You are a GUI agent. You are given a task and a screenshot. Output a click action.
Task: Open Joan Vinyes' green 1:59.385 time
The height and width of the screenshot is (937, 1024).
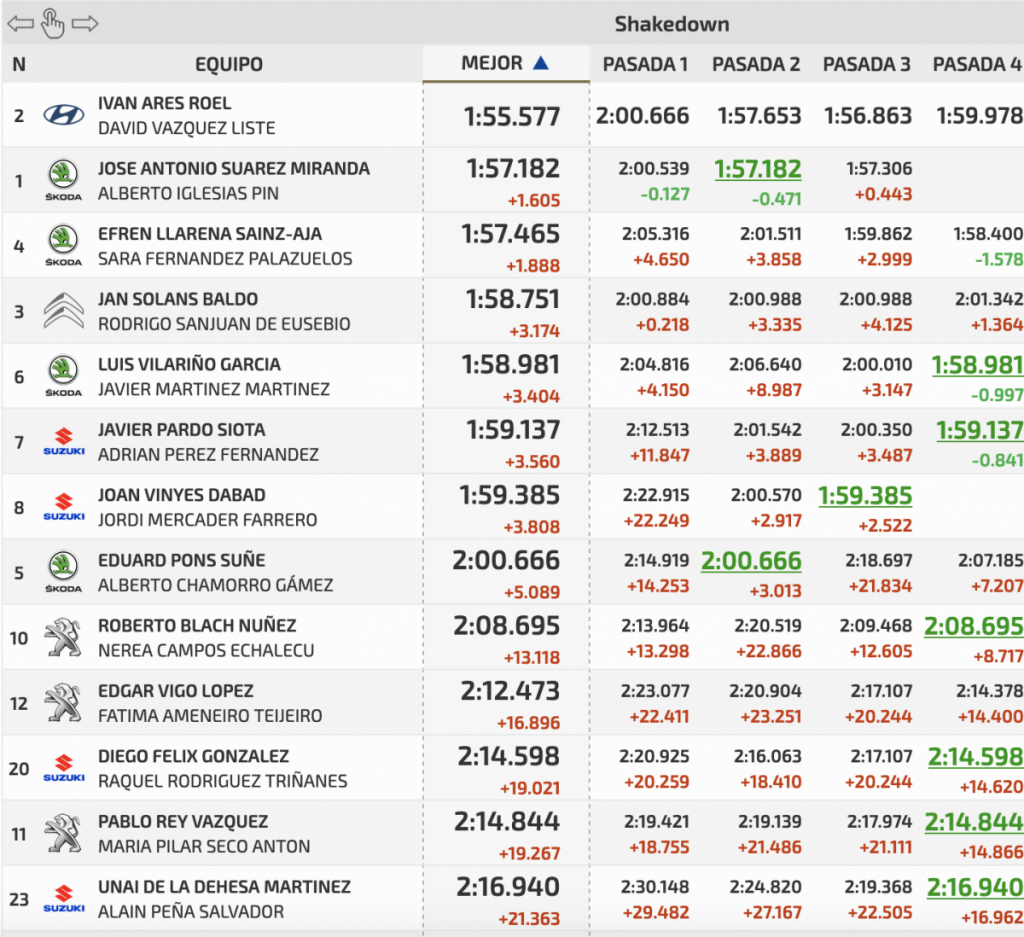click(x=866, y=495)
